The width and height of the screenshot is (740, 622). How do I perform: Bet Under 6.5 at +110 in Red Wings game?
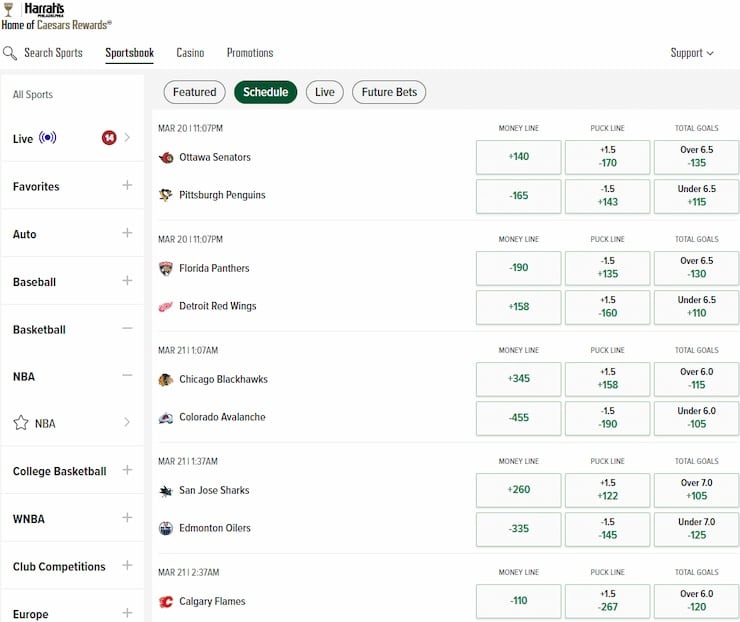pyautogui.click(x=697, y=307)
